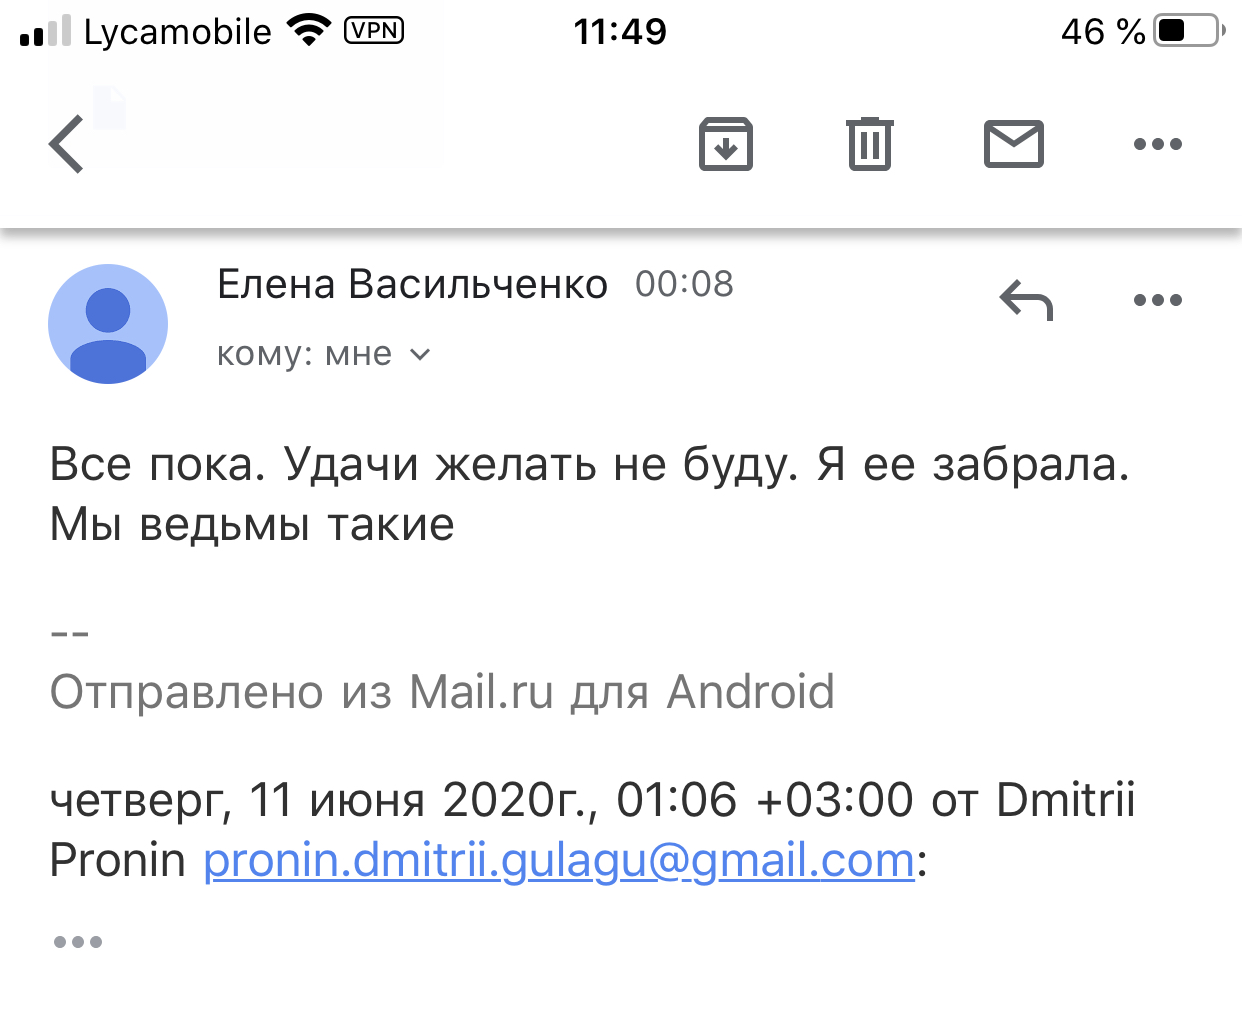Show the trimmed quoted text
This screenshot has width=1242, height=1014.
tap(78, 942)
